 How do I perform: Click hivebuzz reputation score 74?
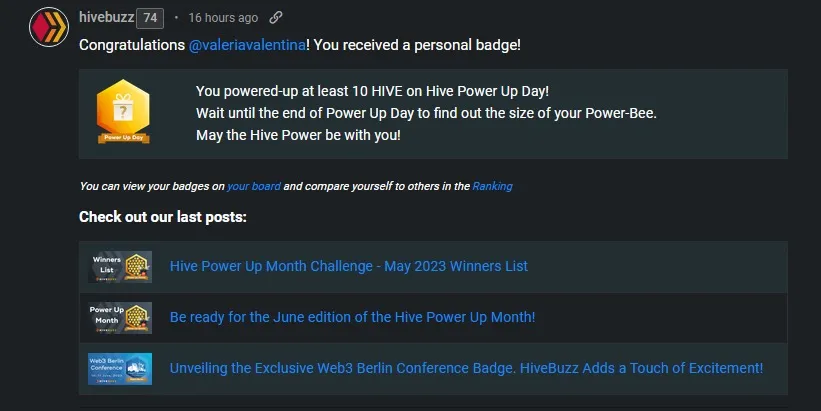click(x=150, y=18)
